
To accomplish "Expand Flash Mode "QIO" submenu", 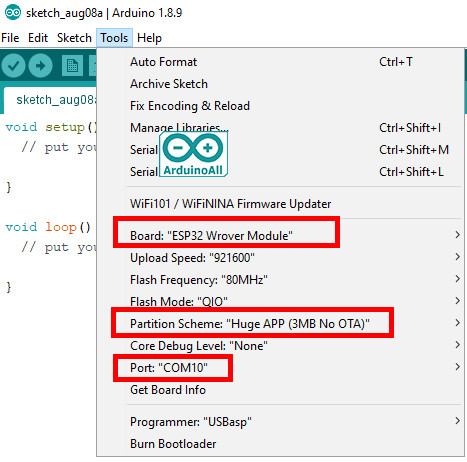I will point(280,302).
